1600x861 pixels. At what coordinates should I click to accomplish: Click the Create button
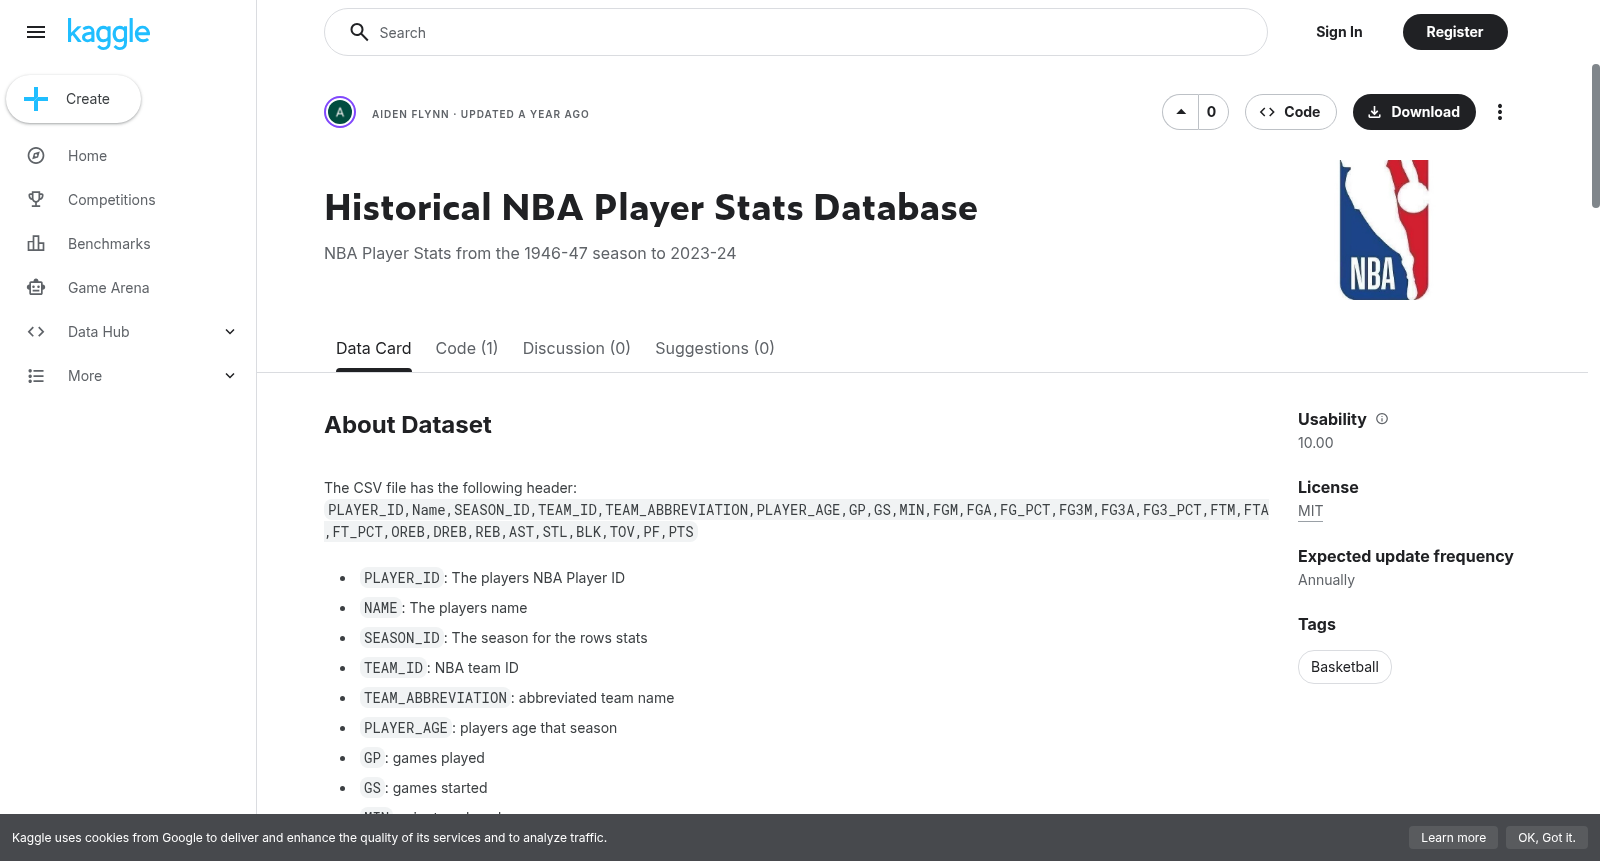(73, 99)
